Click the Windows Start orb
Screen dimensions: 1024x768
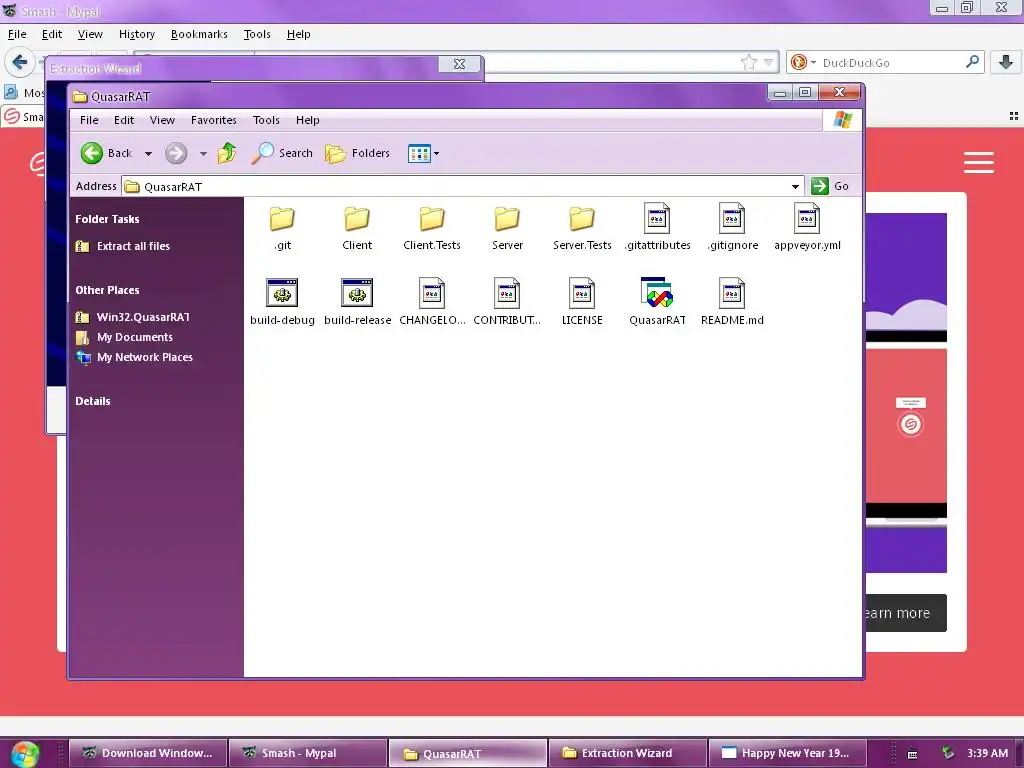click(x=25, y=754)
